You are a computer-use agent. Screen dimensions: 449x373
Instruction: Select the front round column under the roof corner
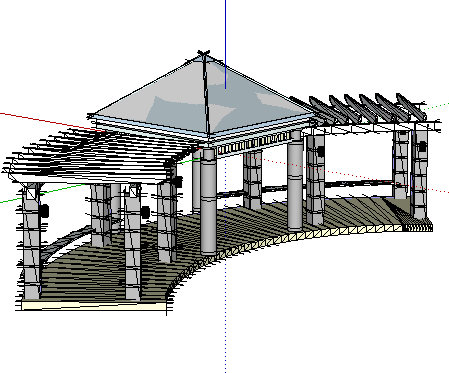(209, 202)
